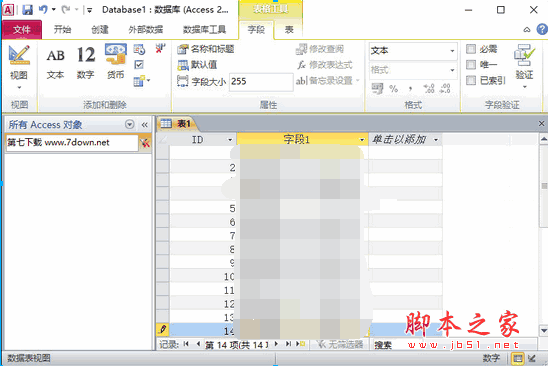Switch to design view status icon
Image resolution: width=548 pixels, height=366 pixels.
point(532,358)
